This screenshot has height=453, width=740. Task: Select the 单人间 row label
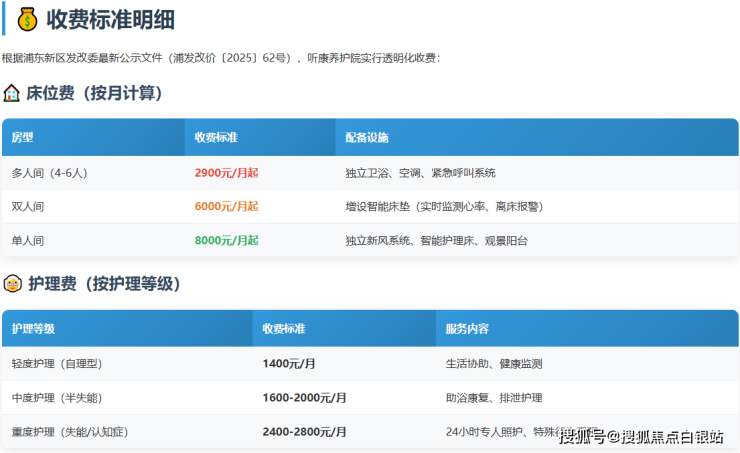coord(28,240)
